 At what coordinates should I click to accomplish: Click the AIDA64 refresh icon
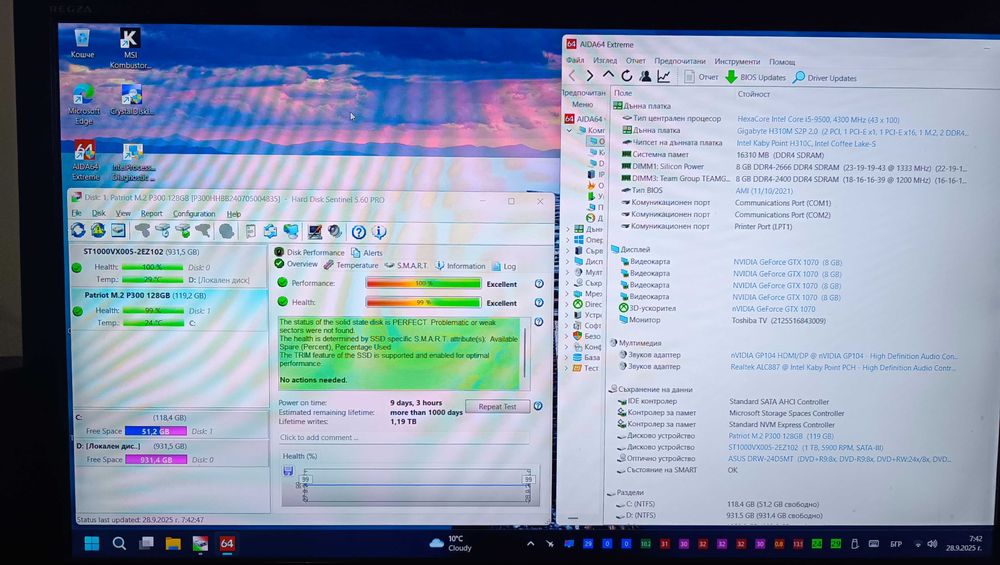click(x=627, y=76)
